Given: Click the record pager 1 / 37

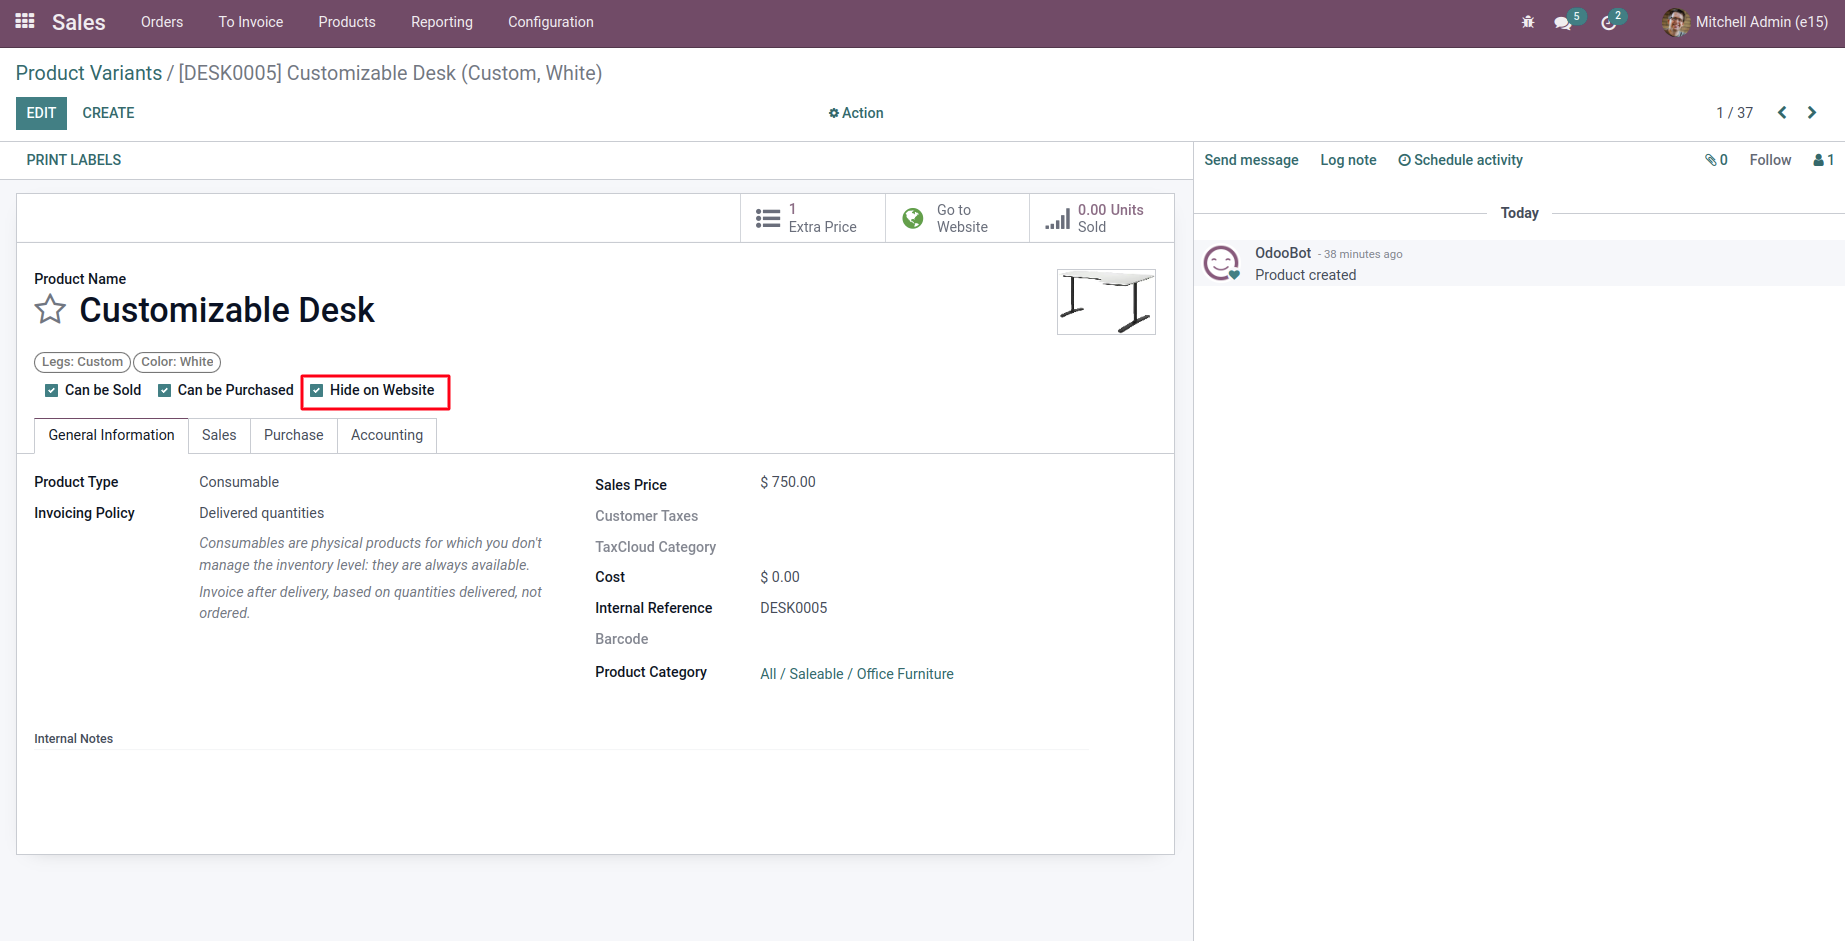Looking at the screenshot, I should [1734, 113].
